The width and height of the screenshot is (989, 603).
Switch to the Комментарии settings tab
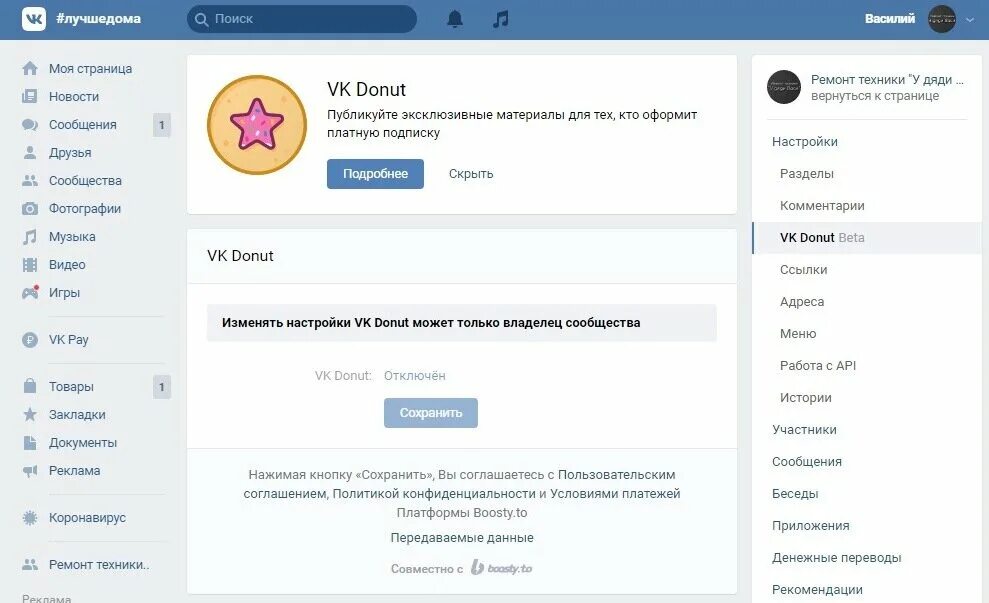click(822, 206)
